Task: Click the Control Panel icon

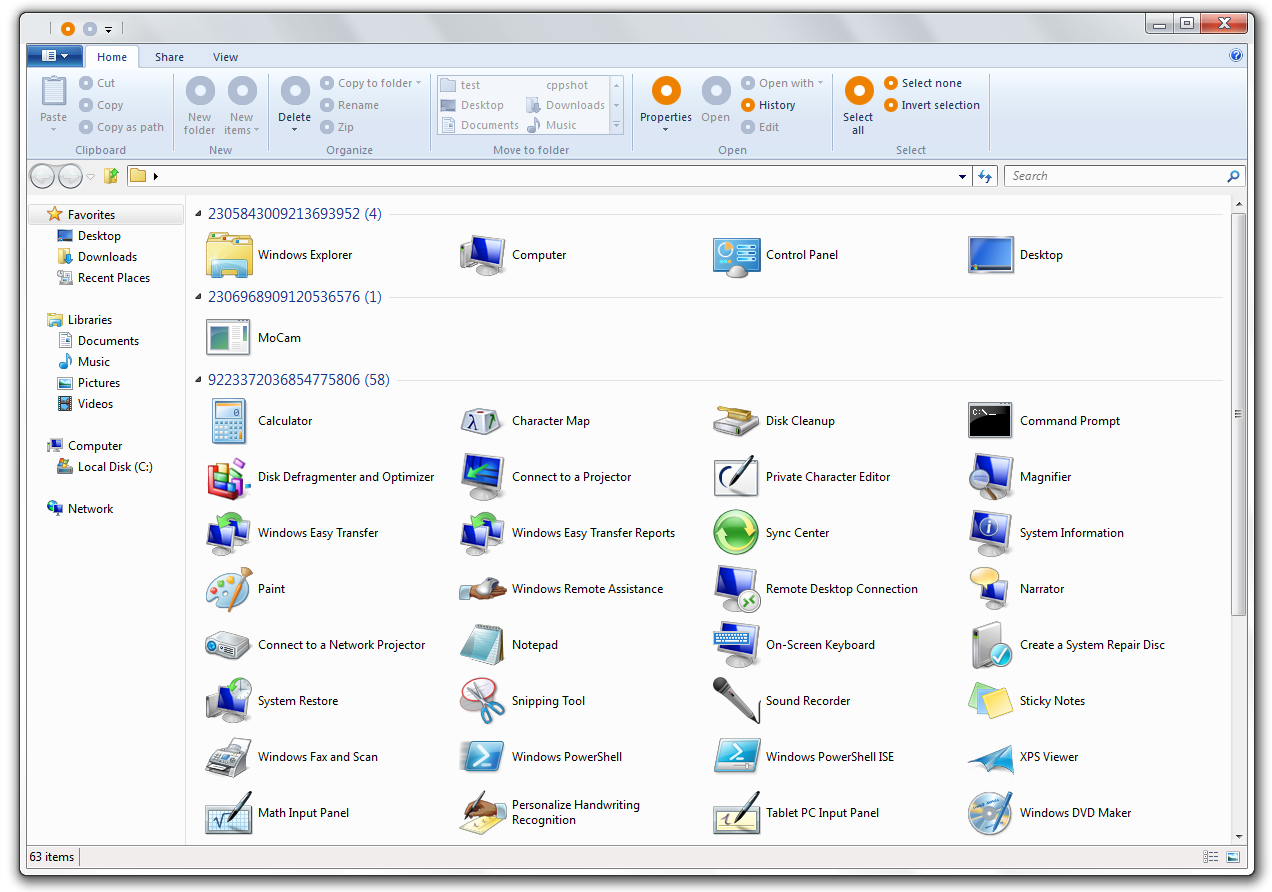Action: [737, 255]
